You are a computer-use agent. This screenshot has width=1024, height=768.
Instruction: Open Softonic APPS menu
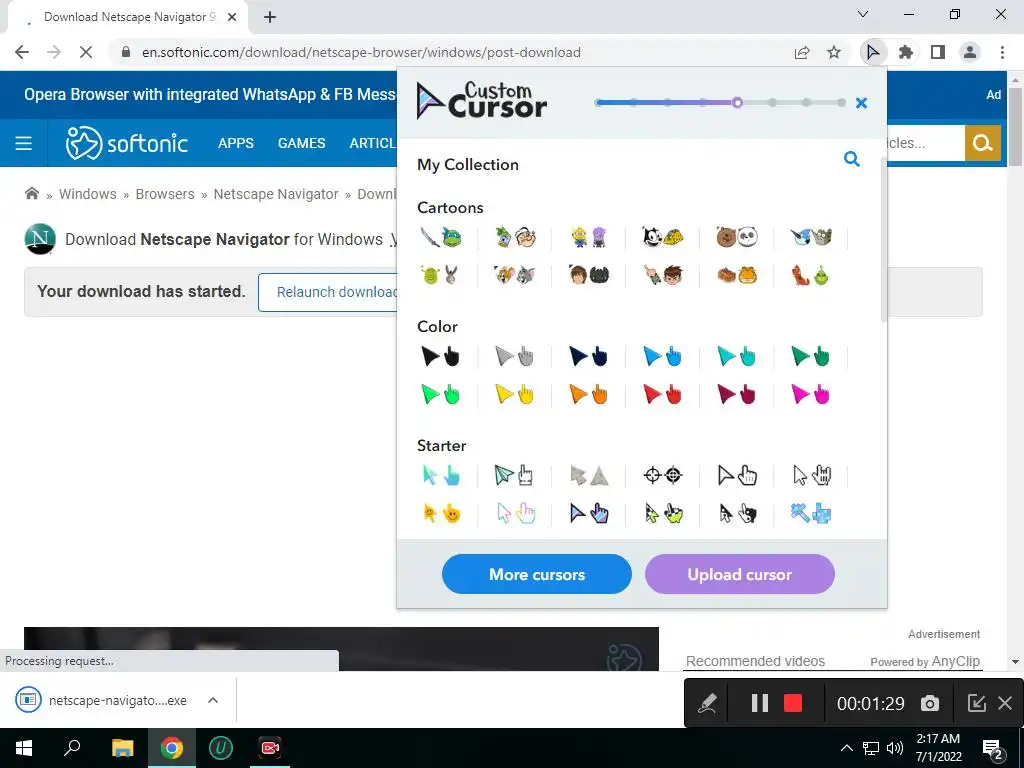click(236, 143)
